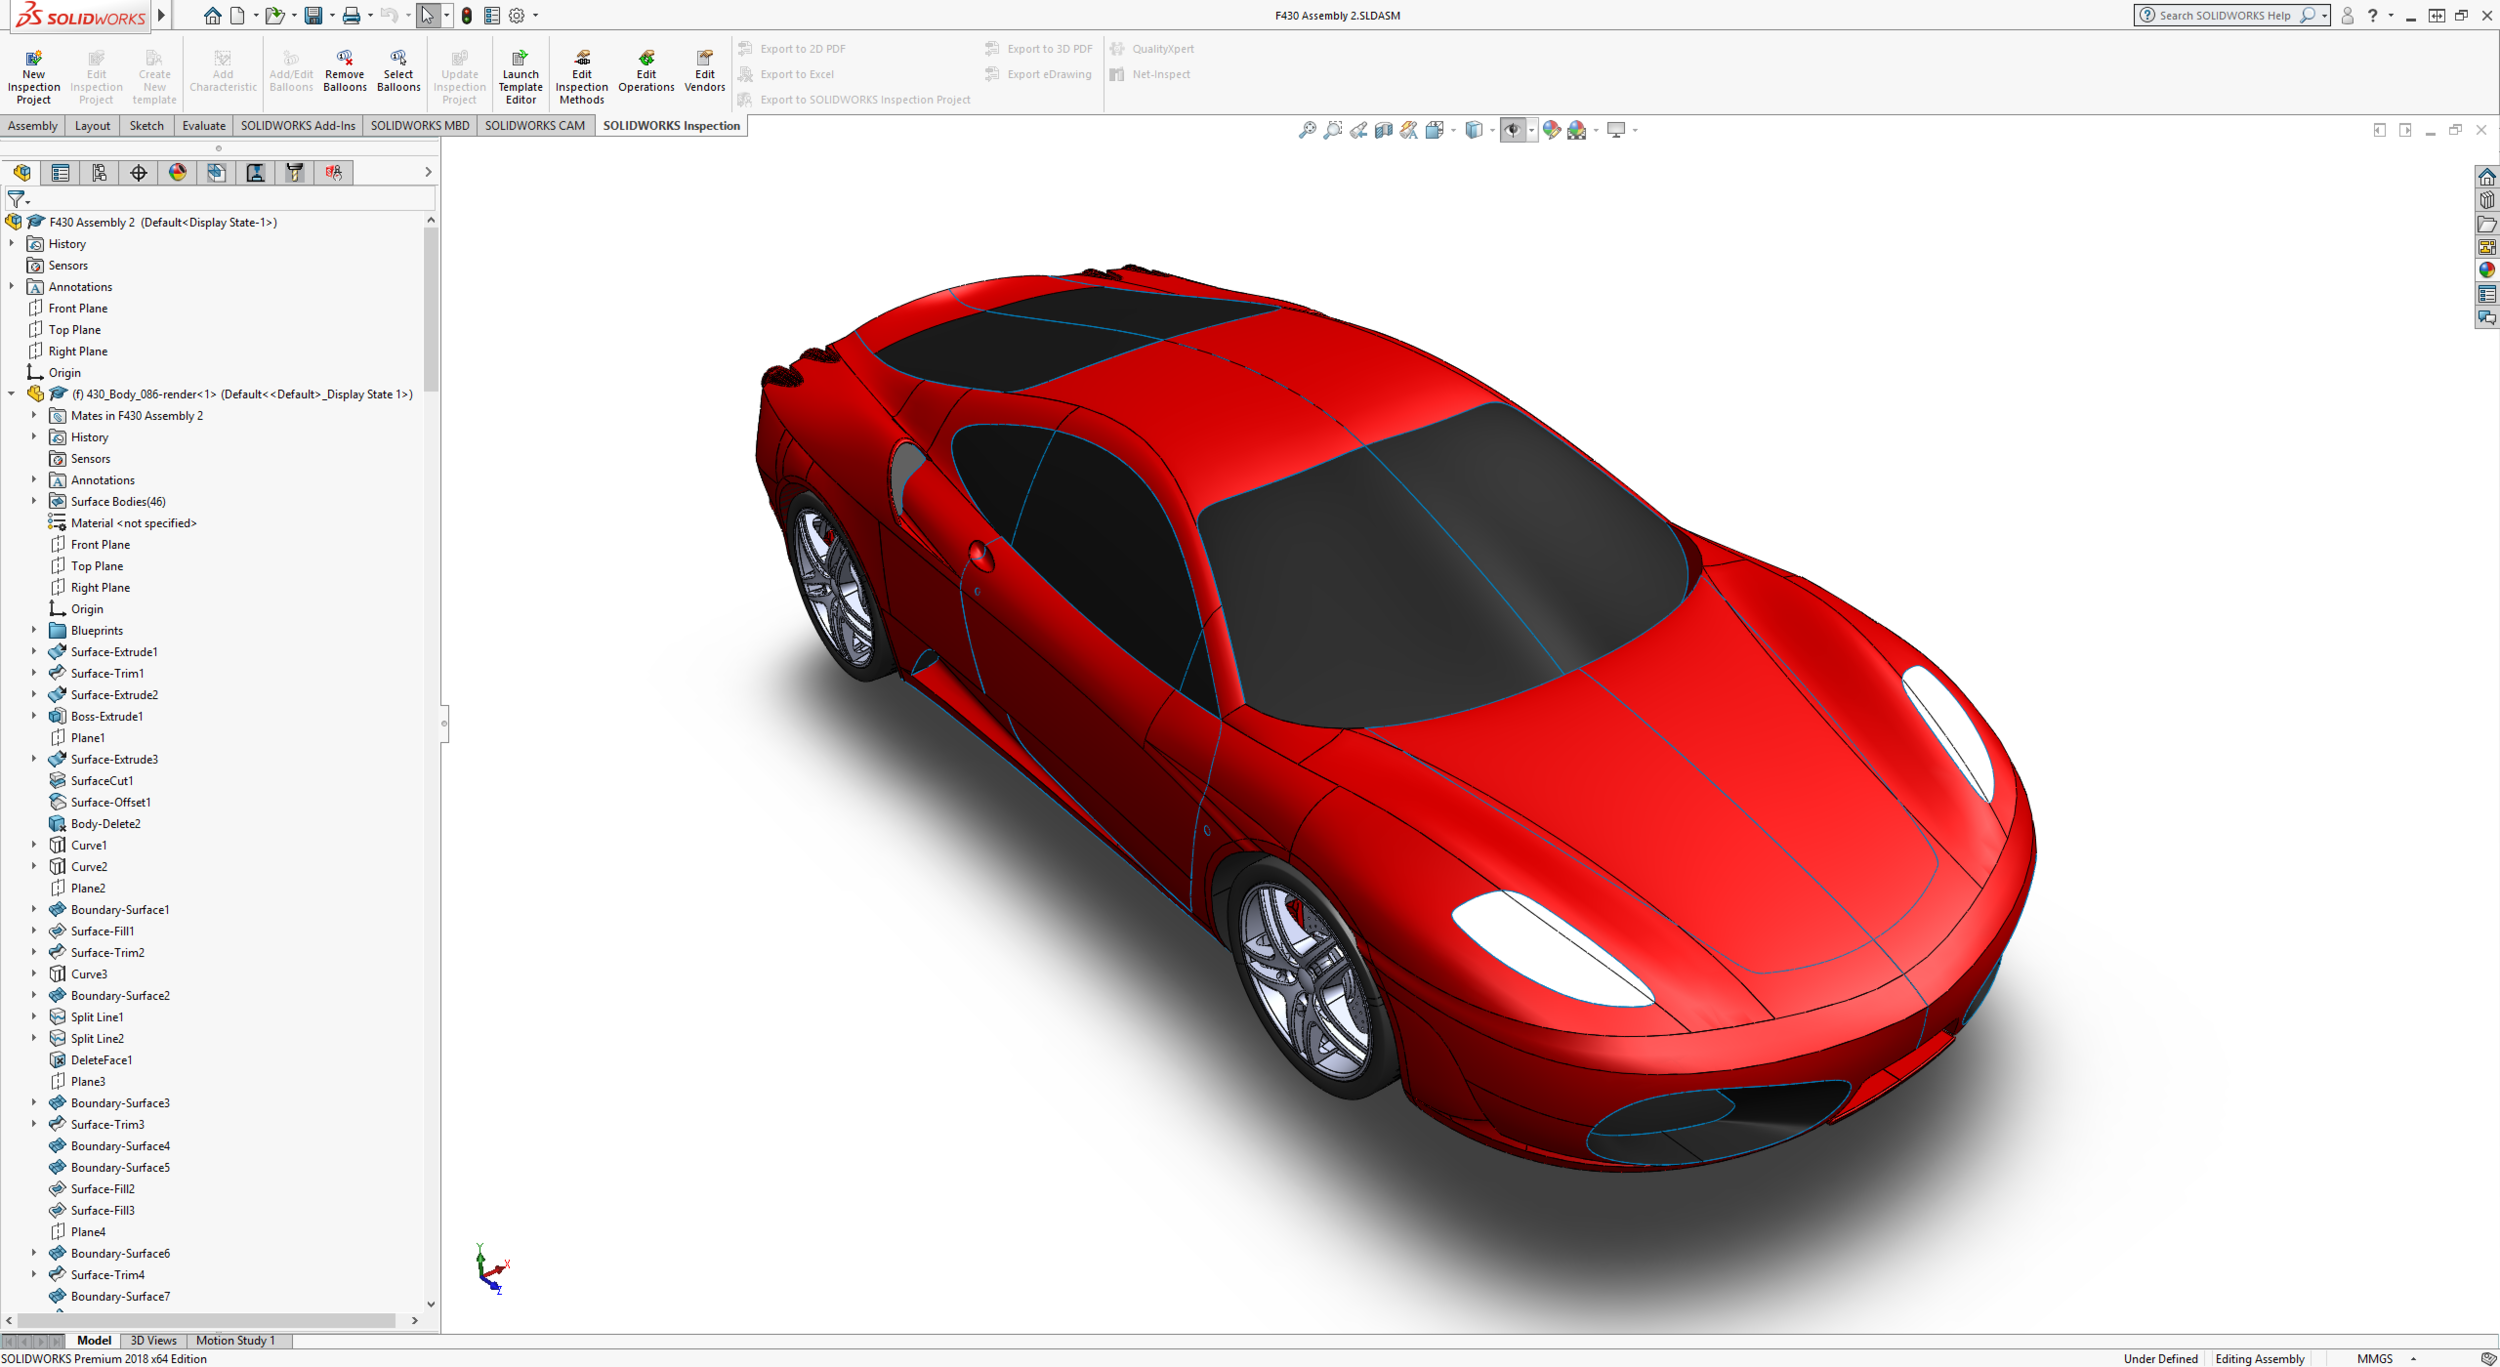Click the Zoom to Area icon

[1333, 130]
